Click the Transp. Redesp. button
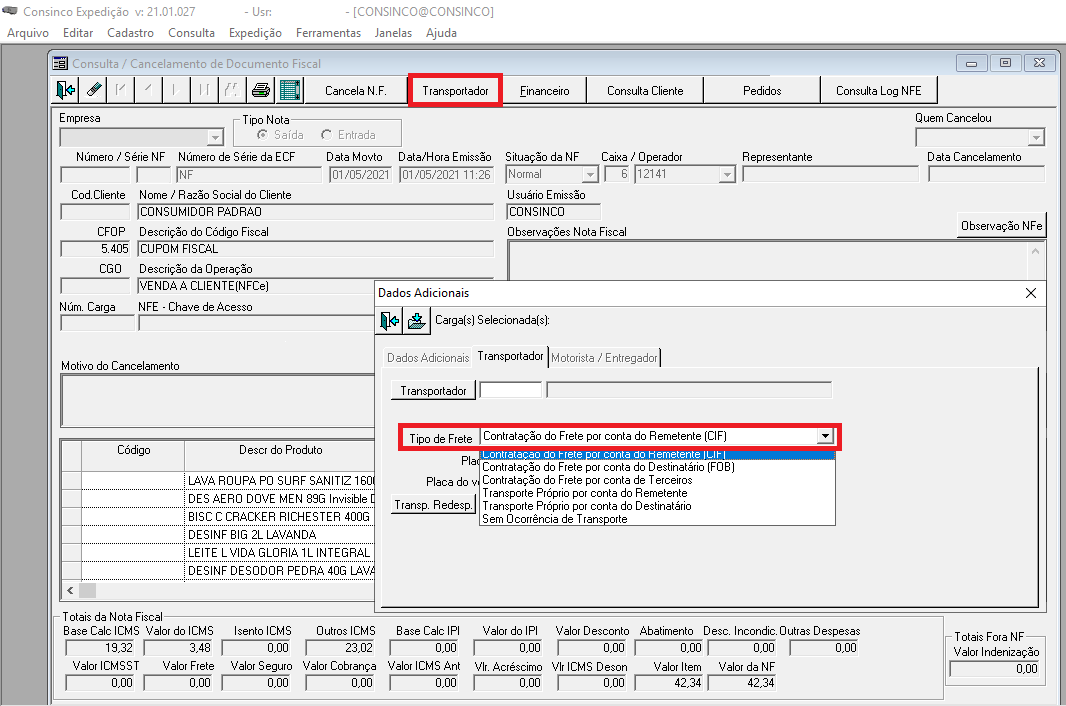1066x706 pixels. pos(433,505)
